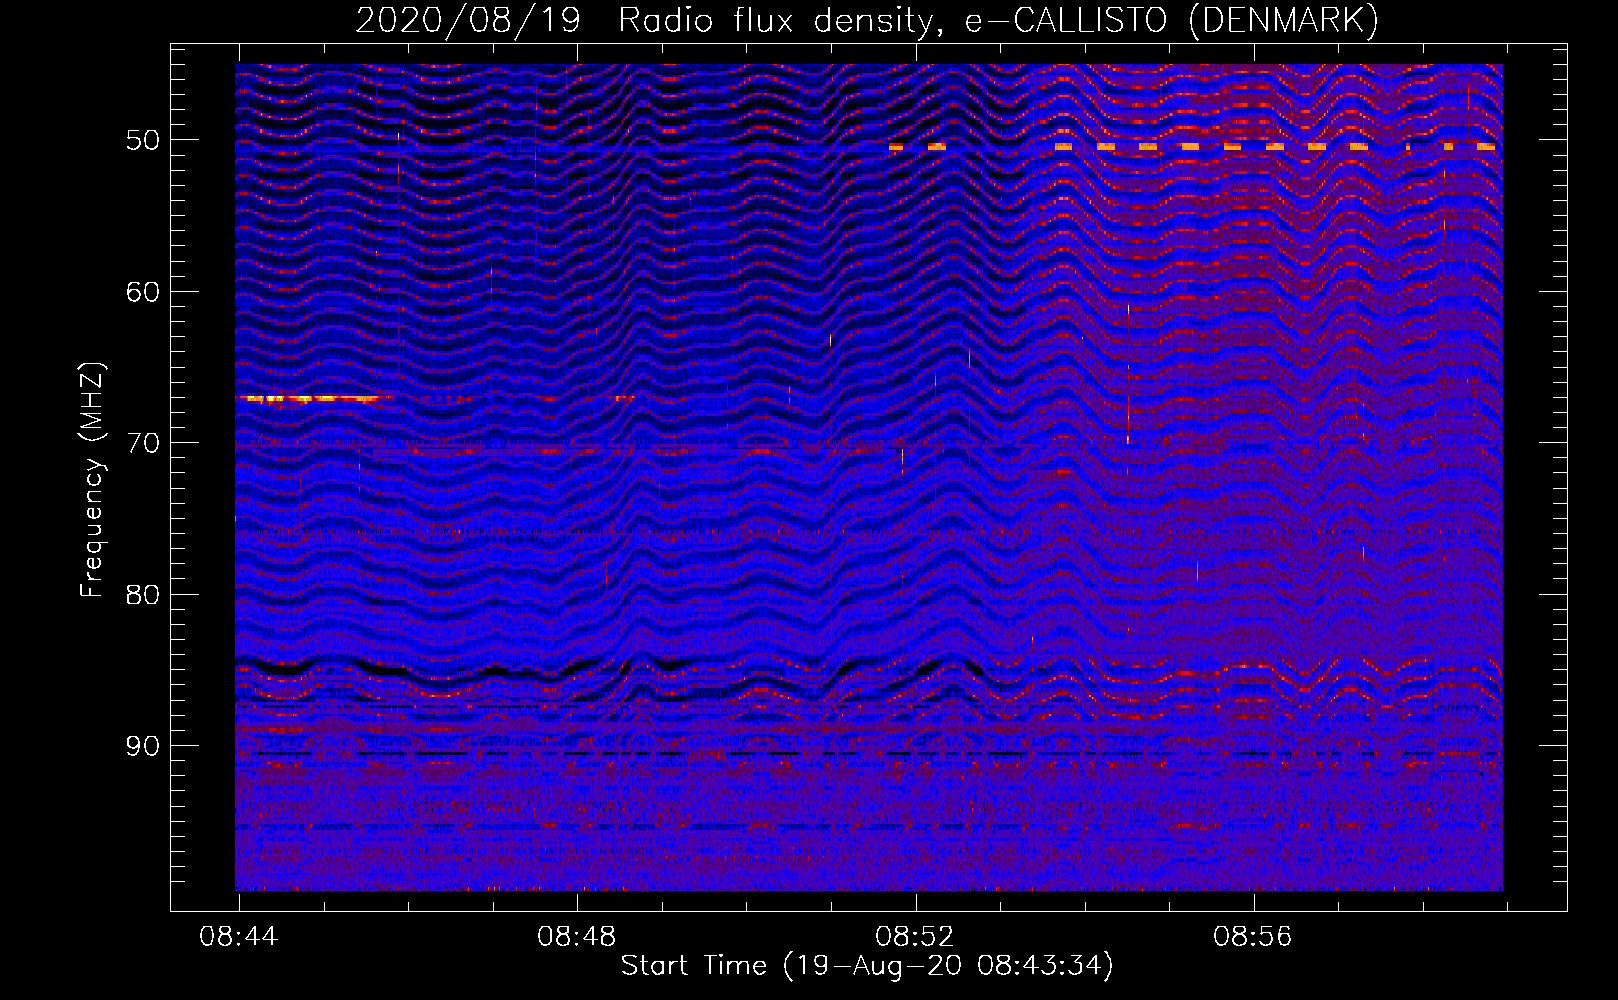This screenshot has height=1000, width=1618.
Task: Click the 70 frequency tick label
Action: click(x=143, y=443)
